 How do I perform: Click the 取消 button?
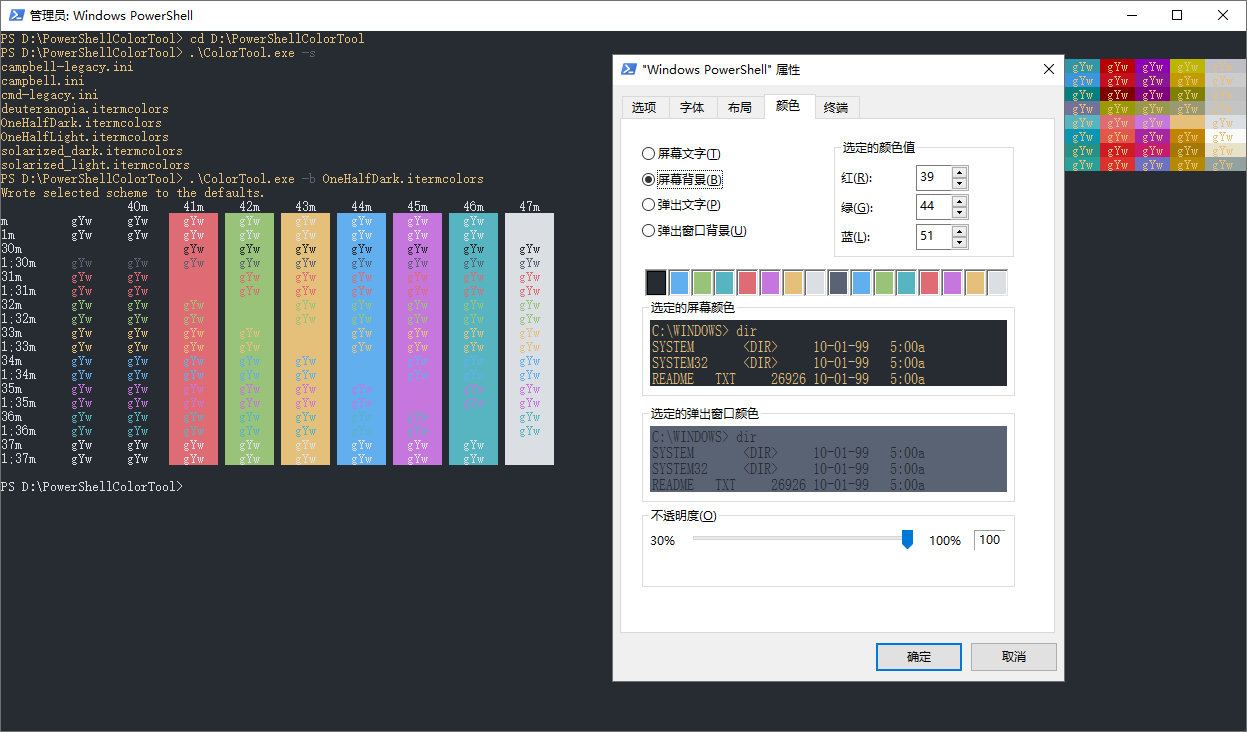pyautogui.click(x=1014, y=657)
